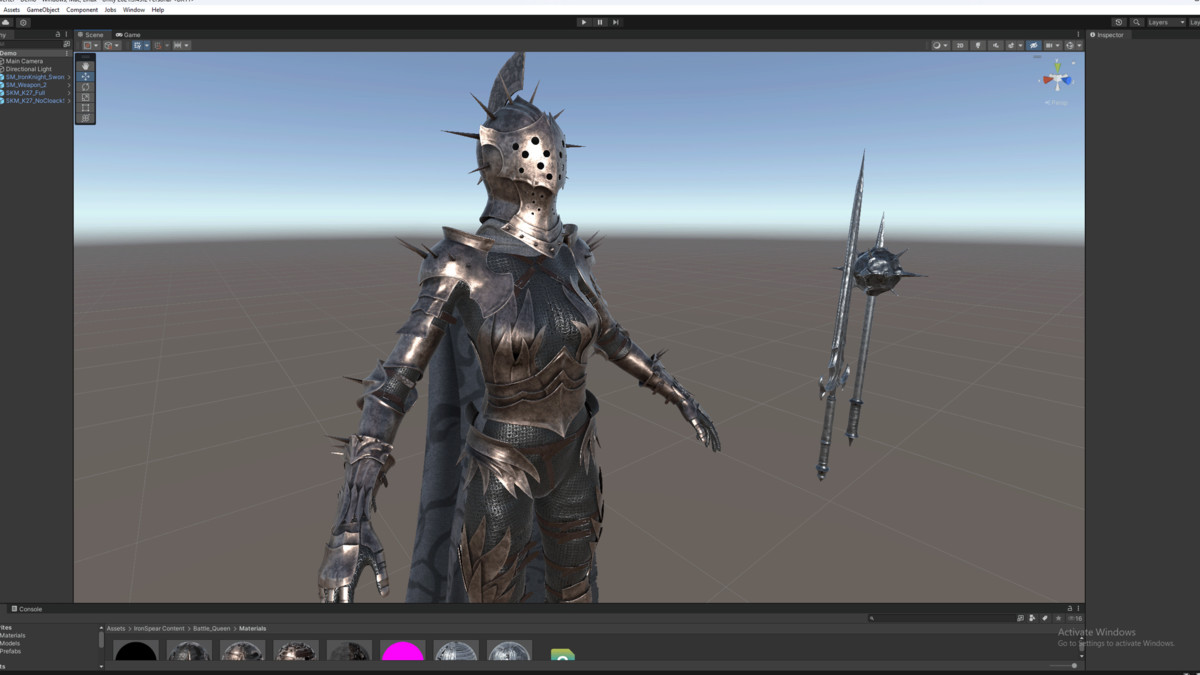Toggle scene audio icon
This screenshot has width=1200, height=675.
coord(995,45)
